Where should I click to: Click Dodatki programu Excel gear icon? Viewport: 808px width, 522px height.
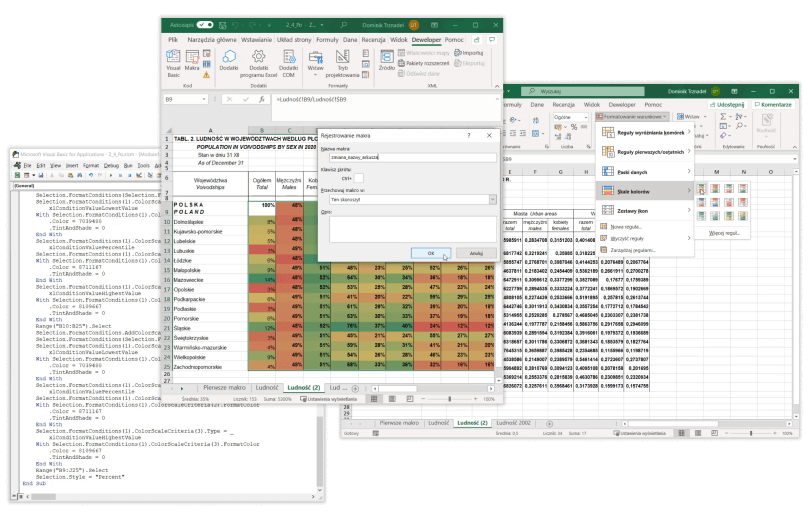point(258,65)
